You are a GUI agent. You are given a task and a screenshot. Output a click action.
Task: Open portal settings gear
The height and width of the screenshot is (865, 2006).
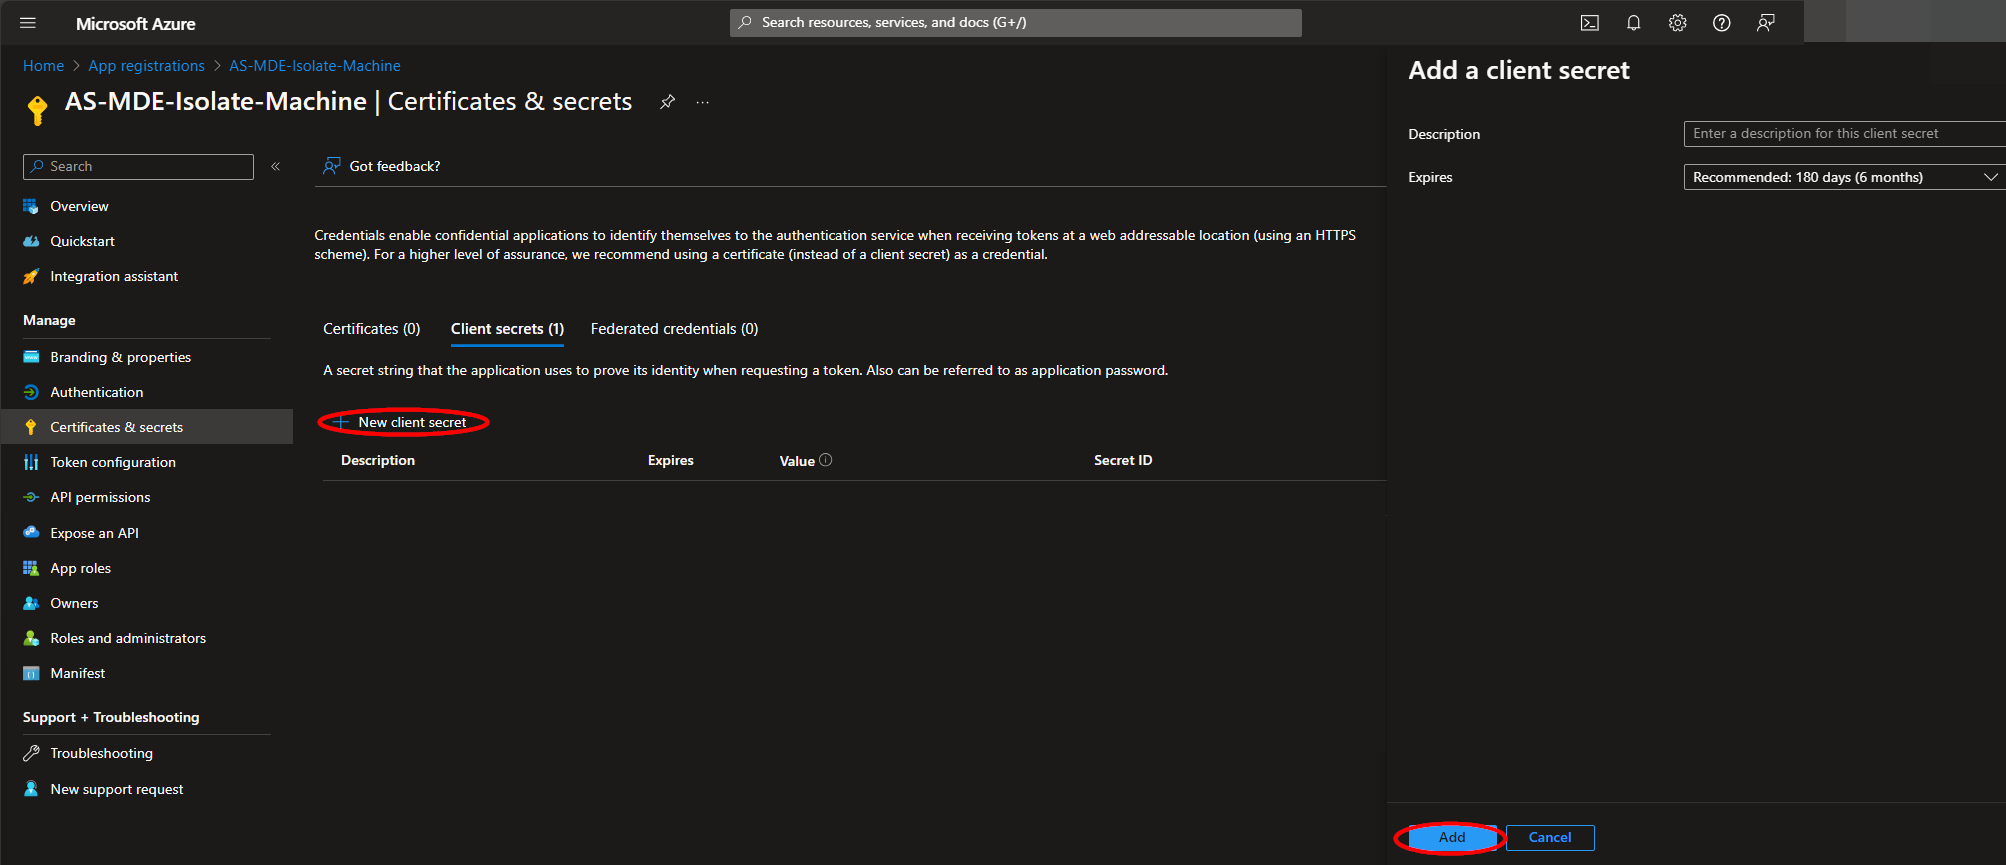coord(1677,23)
